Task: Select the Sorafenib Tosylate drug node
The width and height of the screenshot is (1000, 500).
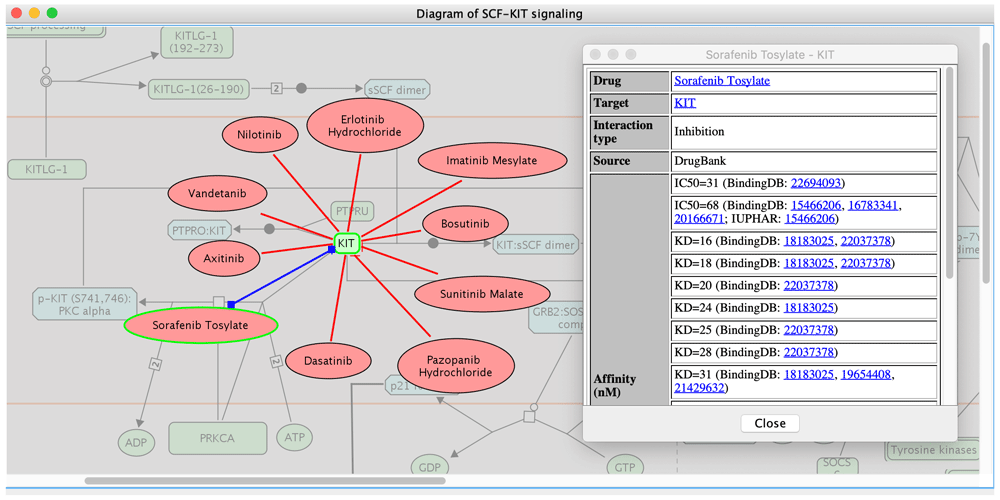Action: [201, 326]
